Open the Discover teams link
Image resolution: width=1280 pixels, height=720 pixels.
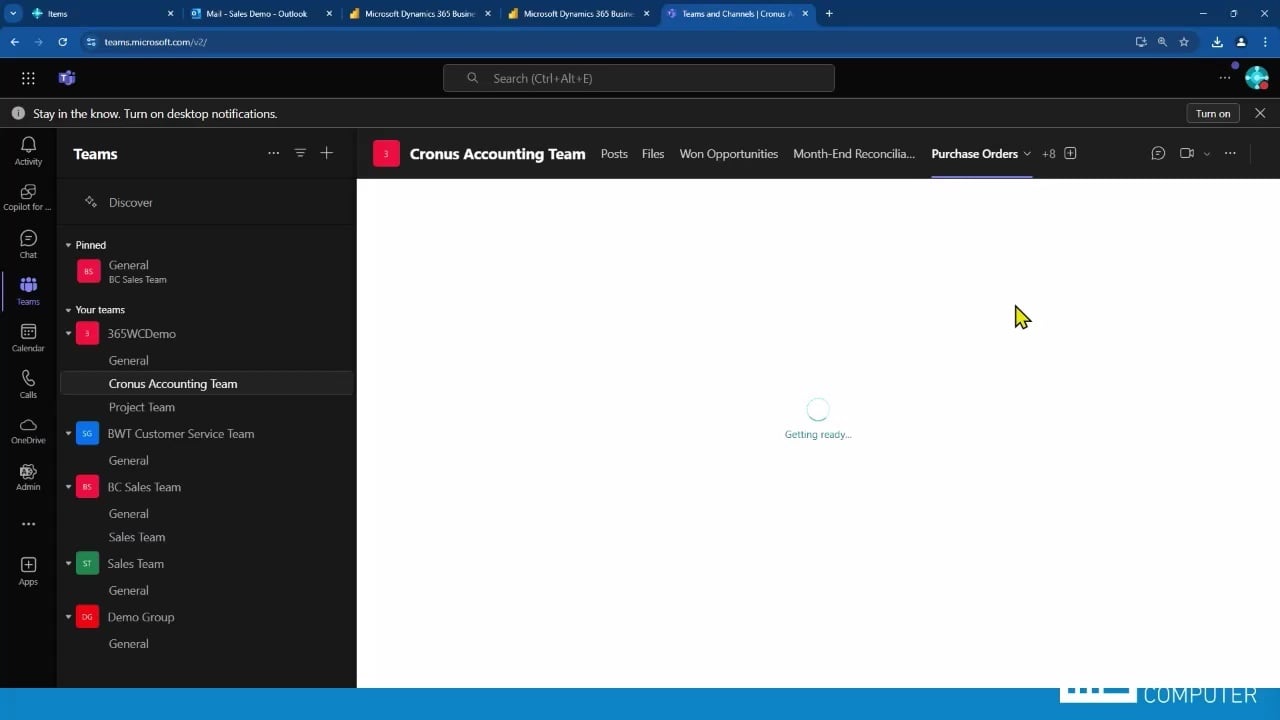[x=130, y=202]
